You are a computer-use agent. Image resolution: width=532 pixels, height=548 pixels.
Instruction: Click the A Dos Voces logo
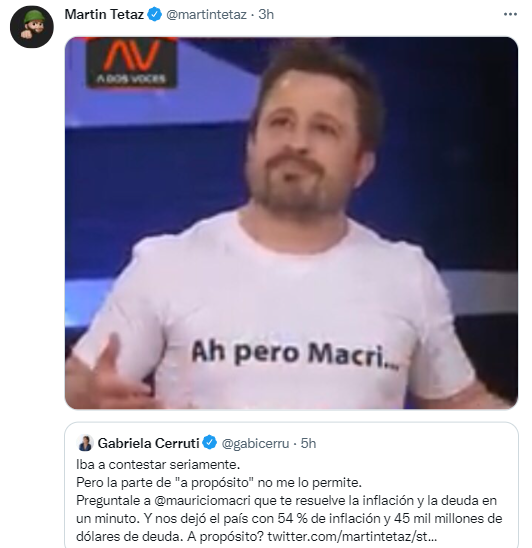131,62
